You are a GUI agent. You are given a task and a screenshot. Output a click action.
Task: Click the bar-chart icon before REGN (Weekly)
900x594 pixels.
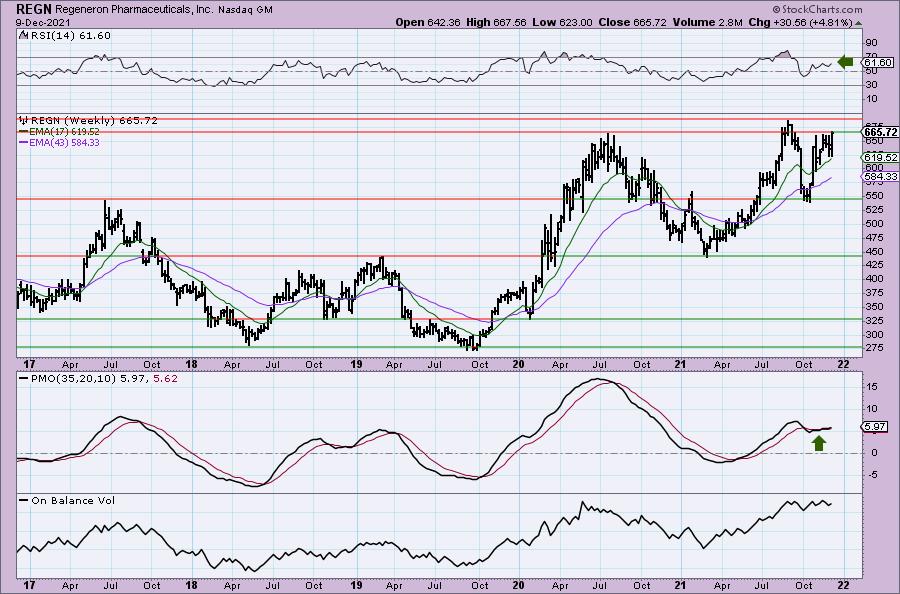pos(24,121)
